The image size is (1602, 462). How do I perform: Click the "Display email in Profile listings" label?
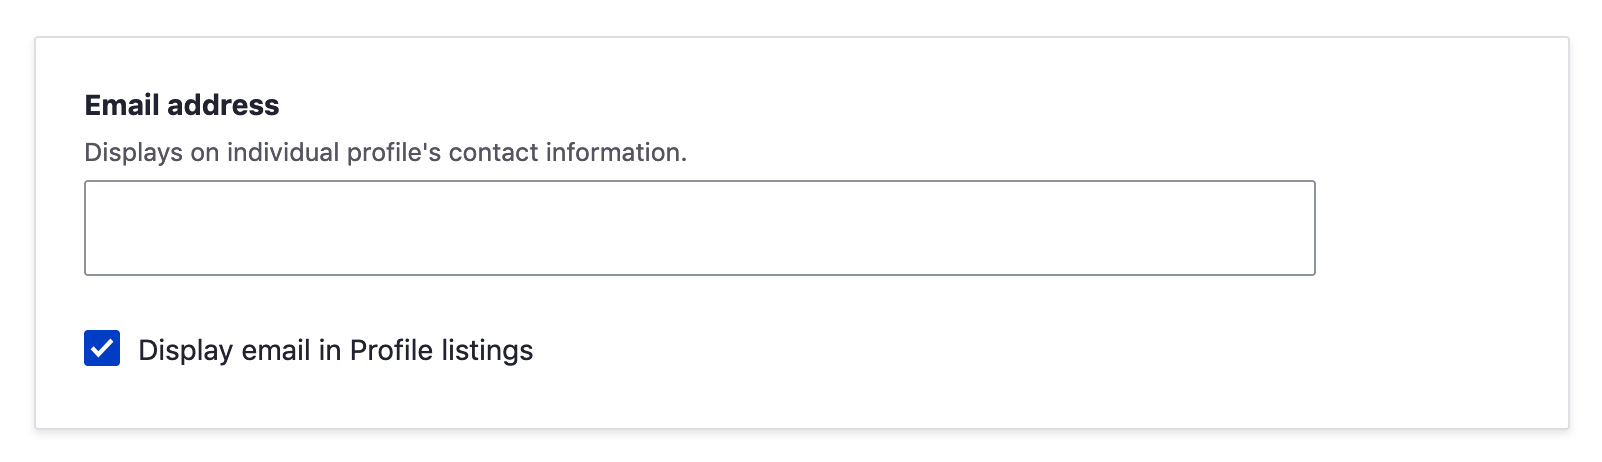pyautogui.click(x=335, y=350)
